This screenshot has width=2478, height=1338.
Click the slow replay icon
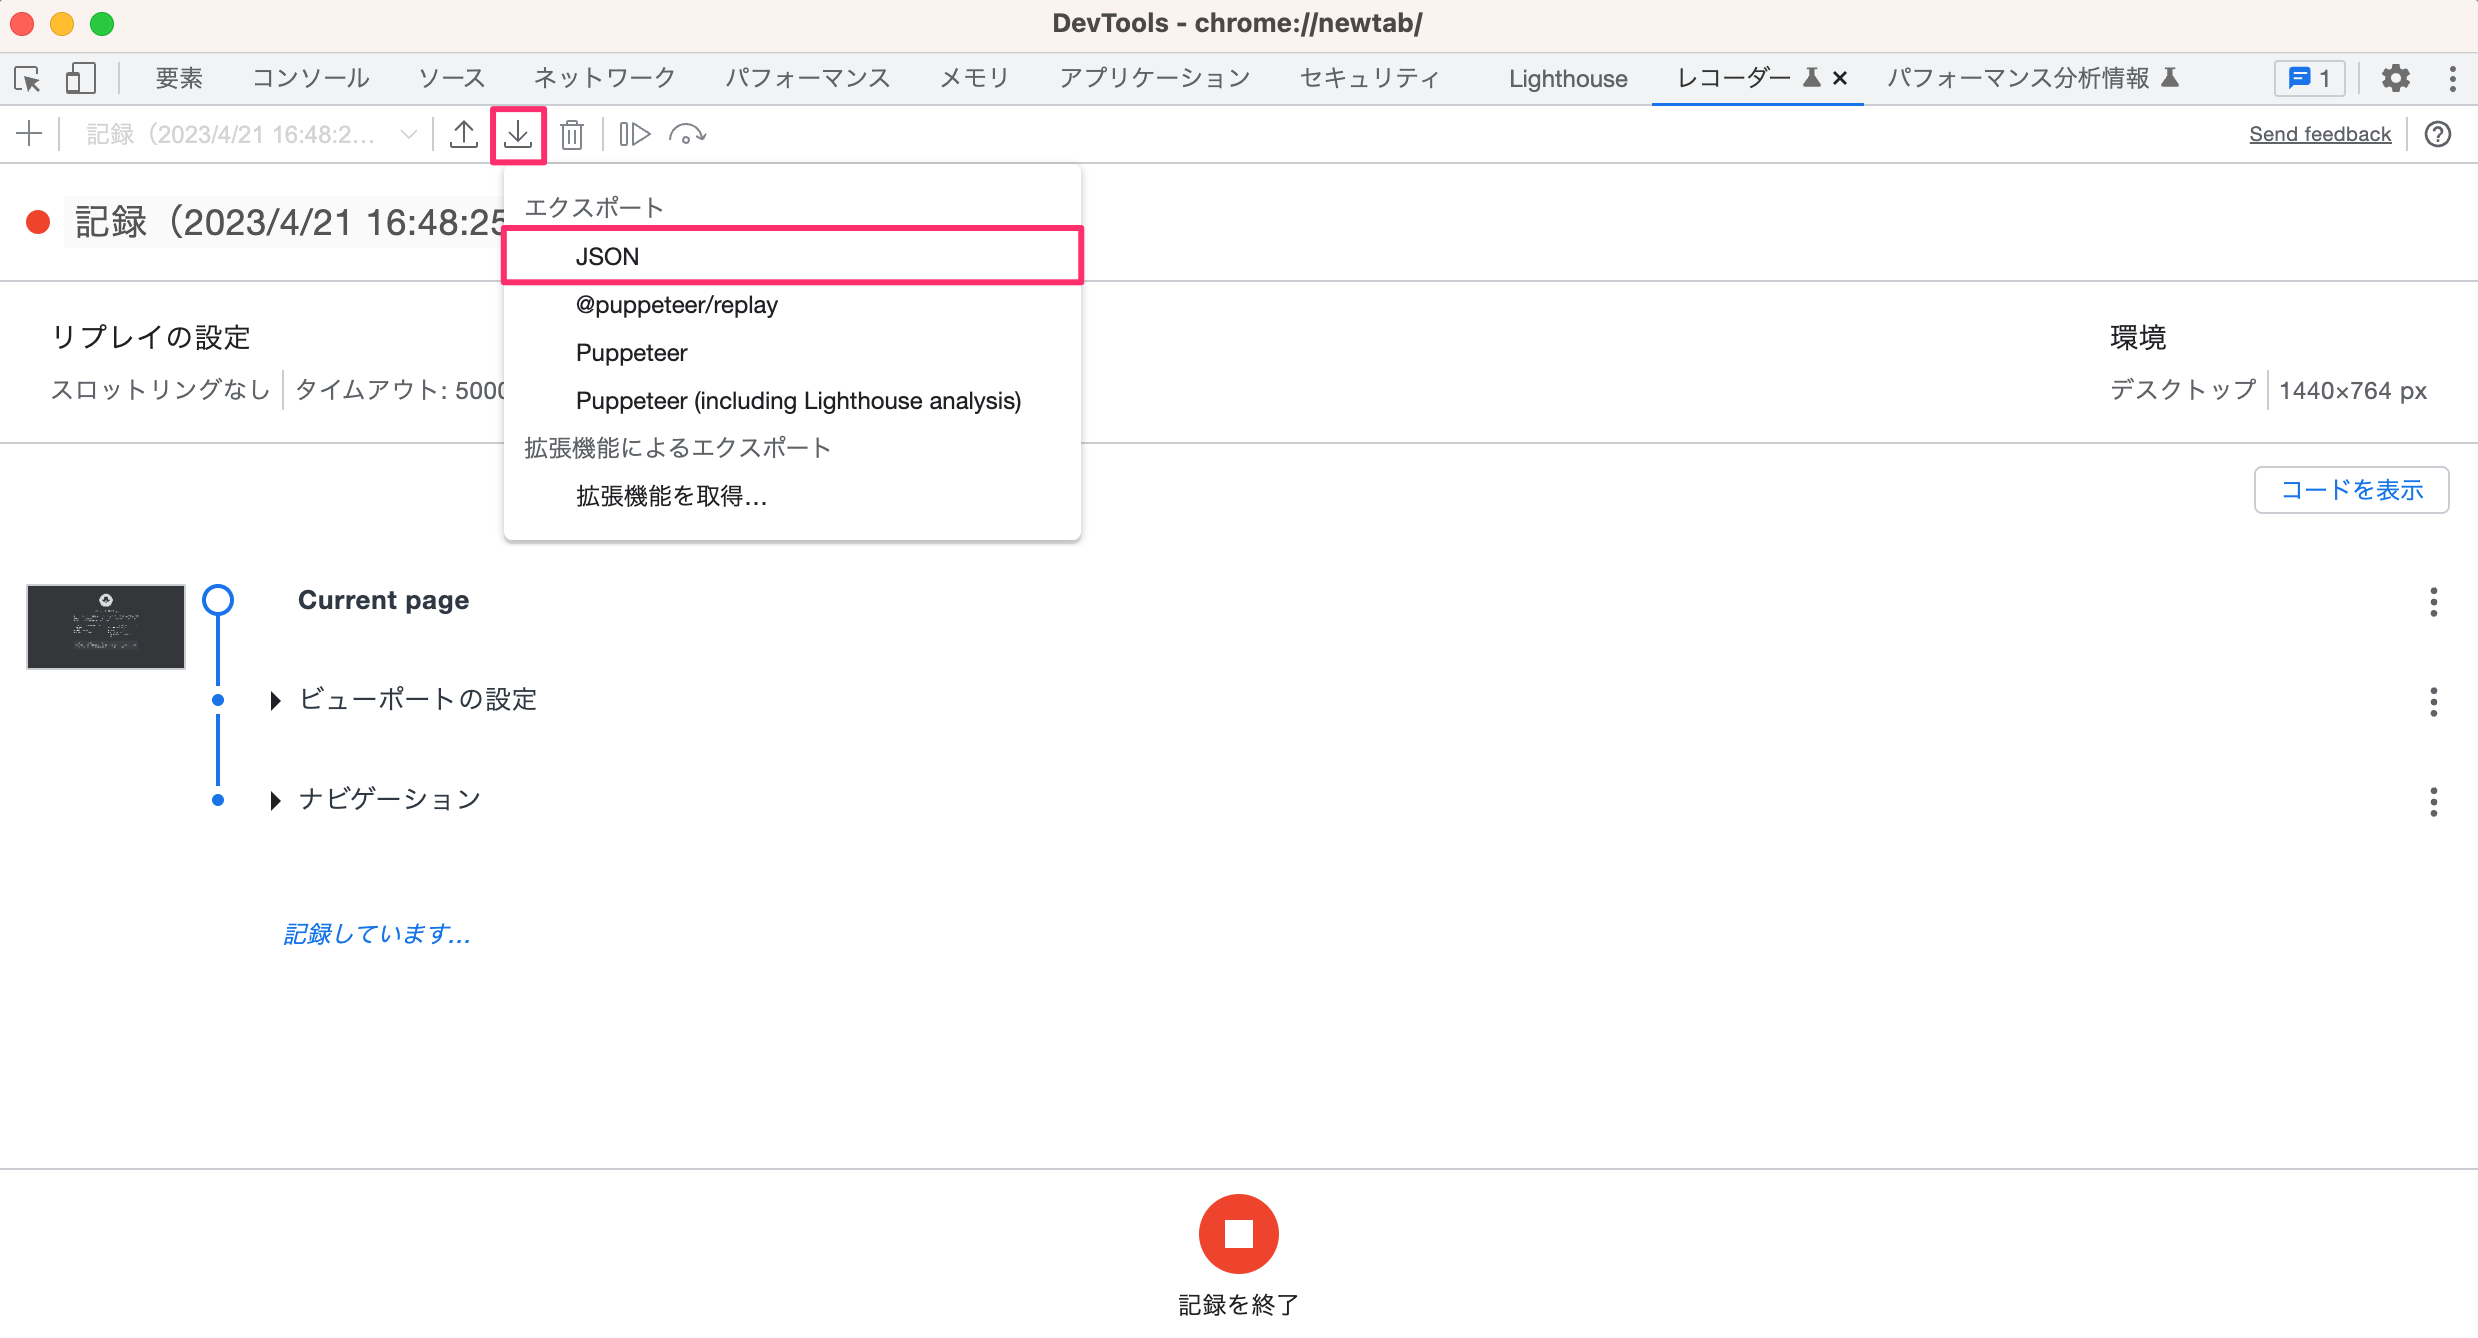coord(688,134)
